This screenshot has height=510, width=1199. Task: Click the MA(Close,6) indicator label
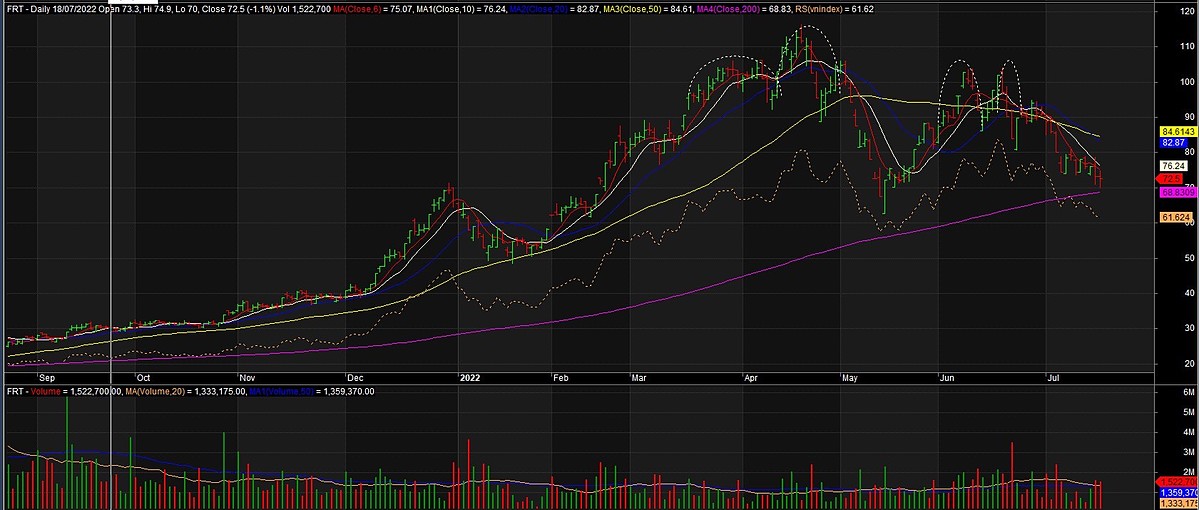[397, 6]
